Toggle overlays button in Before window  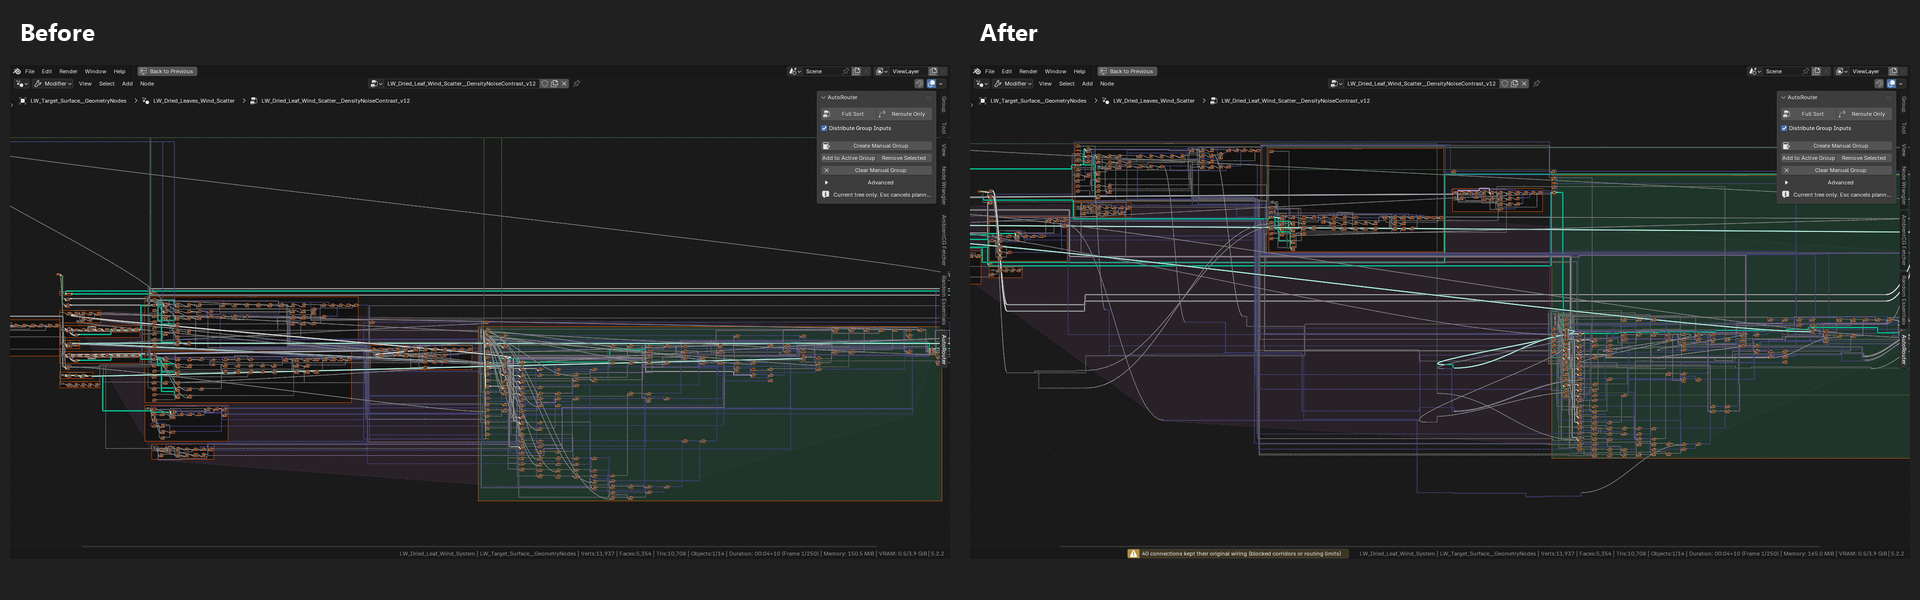[x=931, y=84]
